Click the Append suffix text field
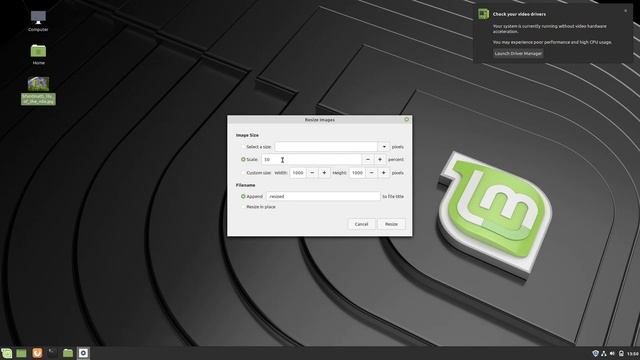The image size is (640, 360). (323, 196)
